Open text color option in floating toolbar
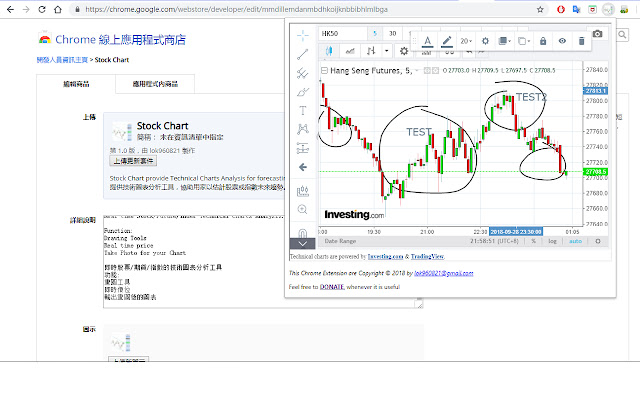640x400 pixels. point(427,41)
